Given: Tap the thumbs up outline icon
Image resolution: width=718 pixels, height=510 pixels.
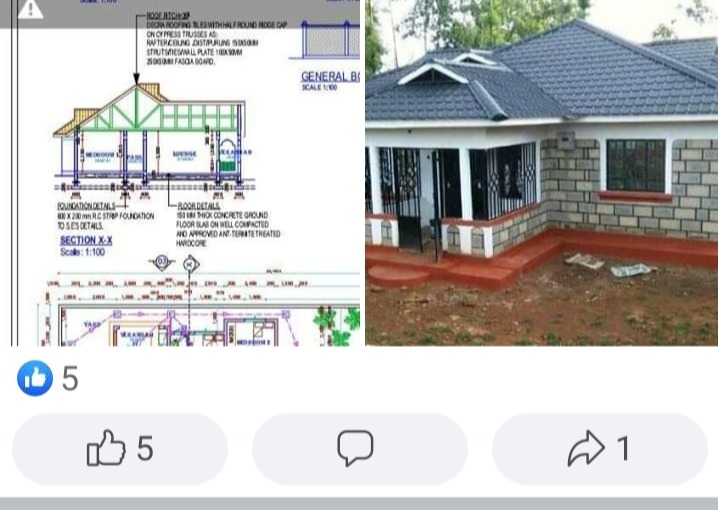Looking at the screenshot, I should pyautogui.click(x=106, y=448).
